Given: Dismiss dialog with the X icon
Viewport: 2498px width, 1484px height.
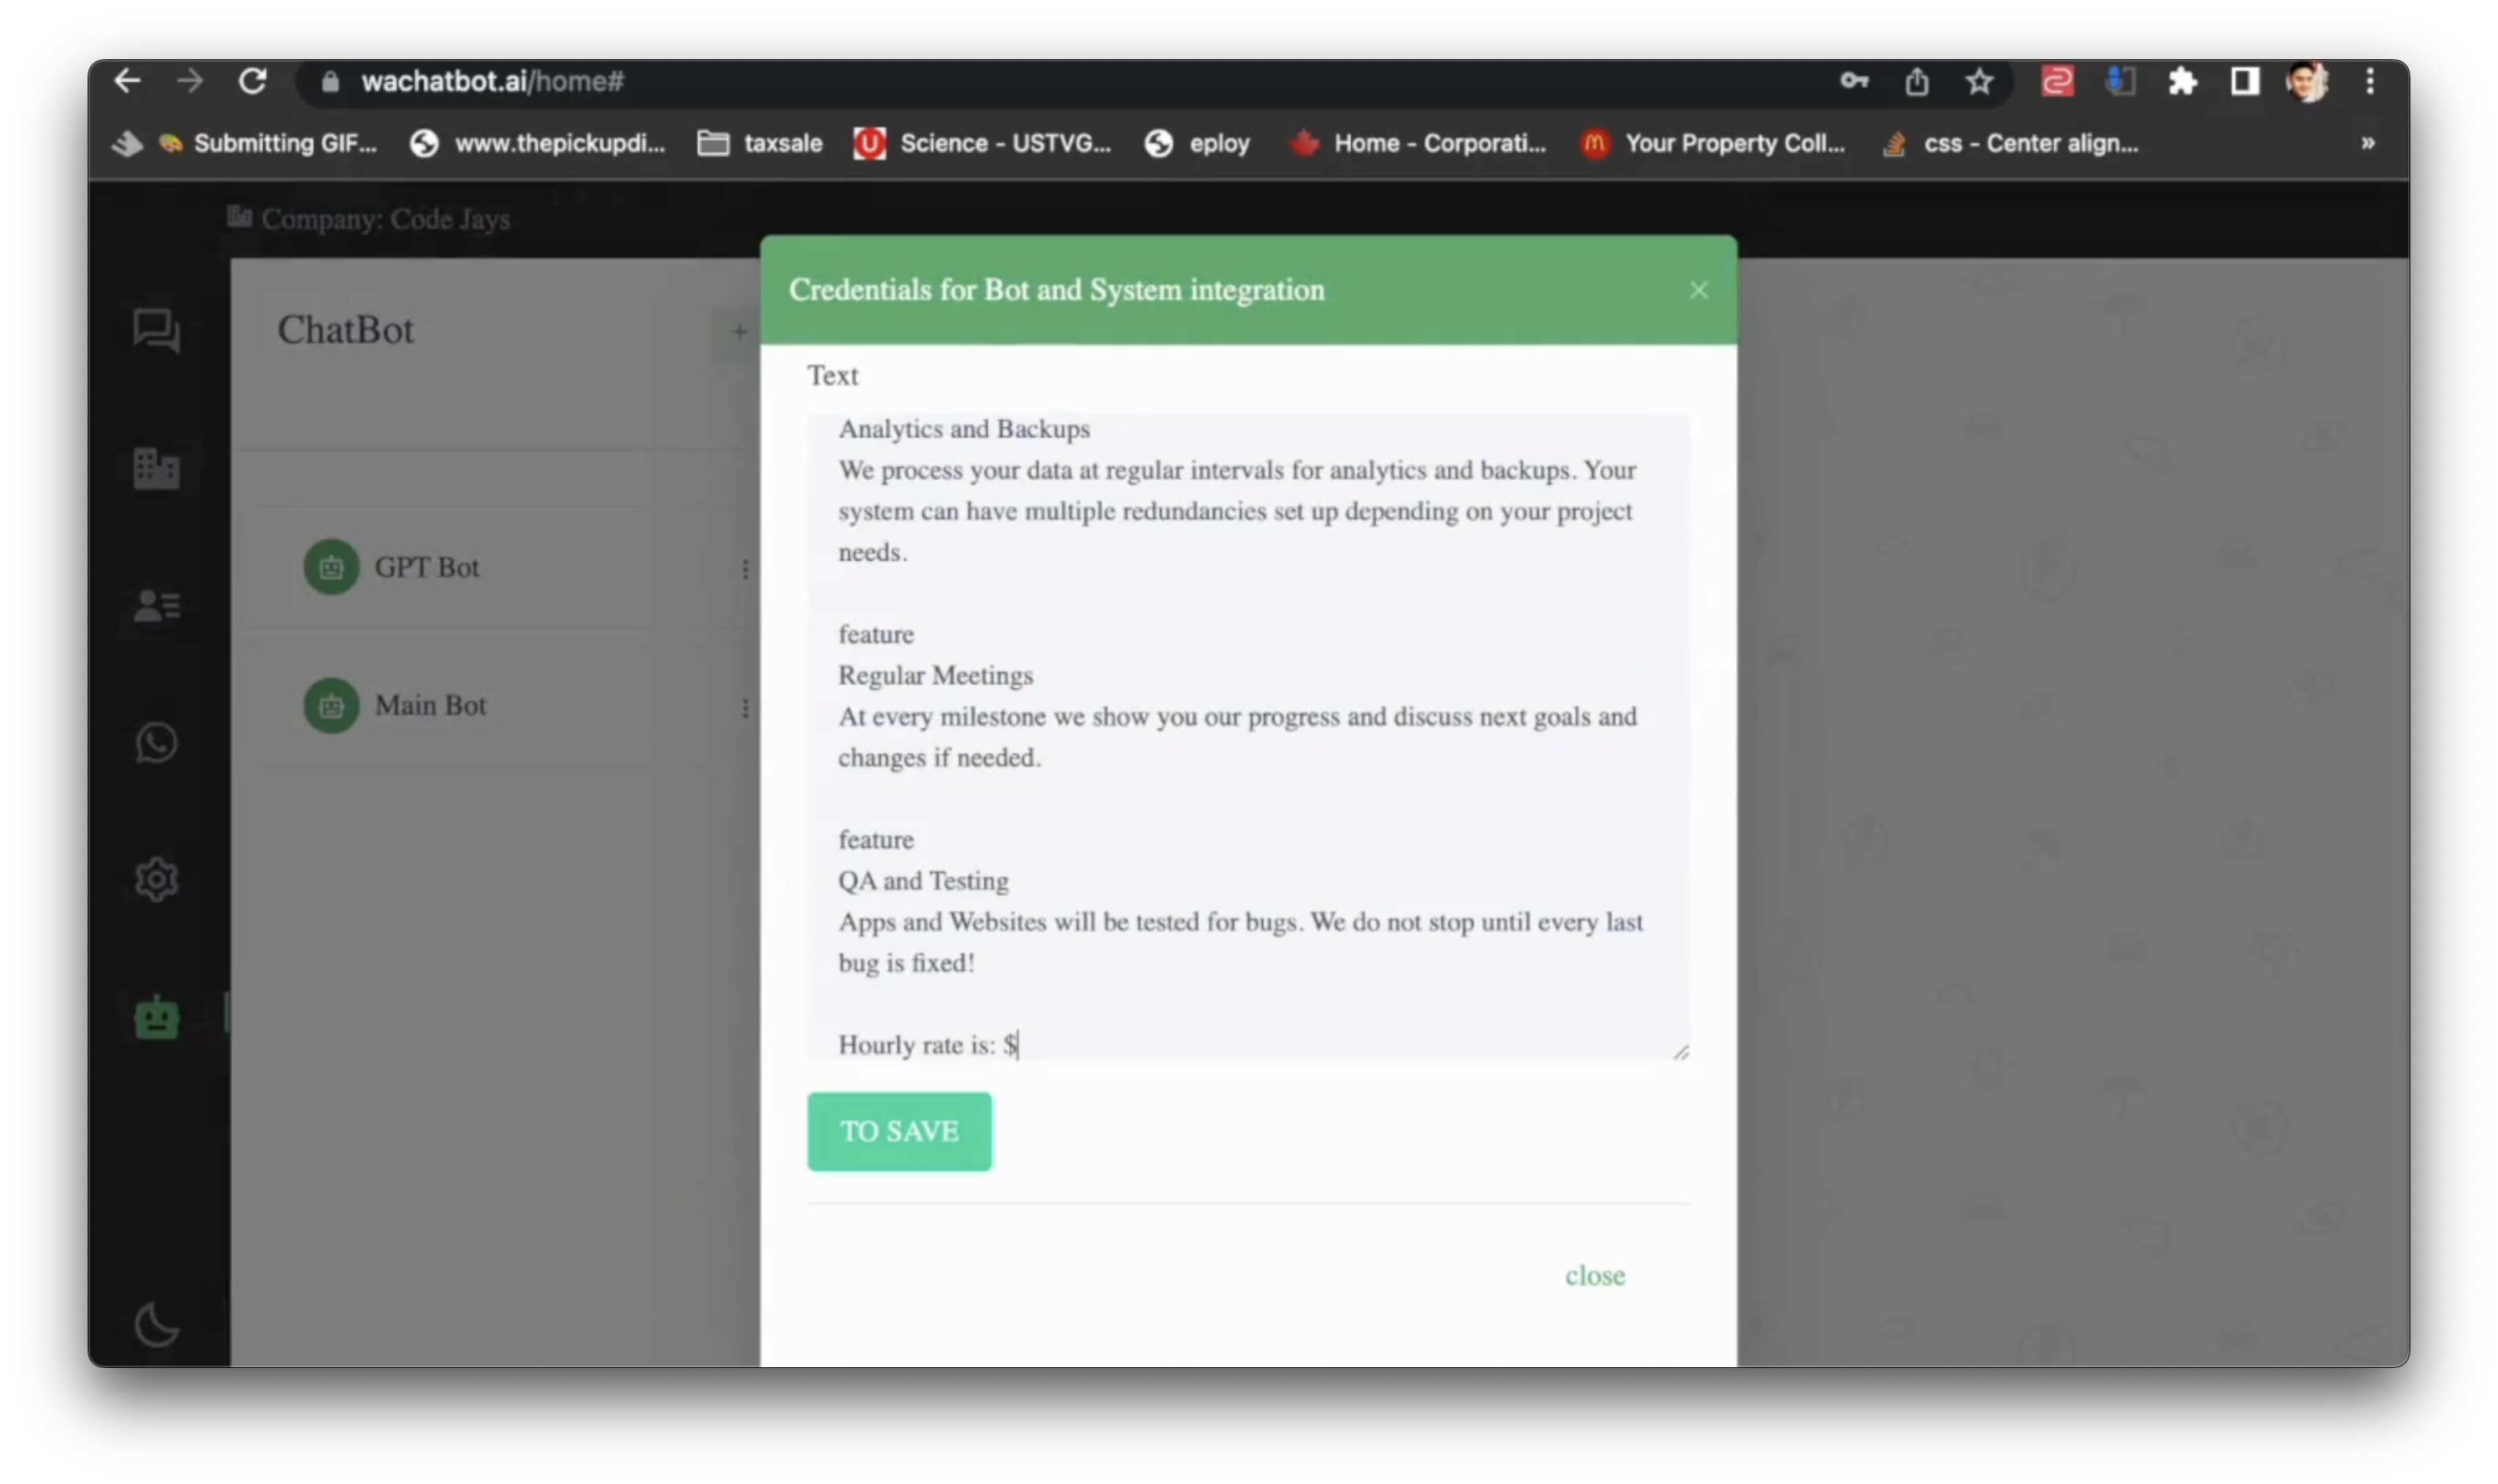Looking at the screenshot, I should (1698, 290).
